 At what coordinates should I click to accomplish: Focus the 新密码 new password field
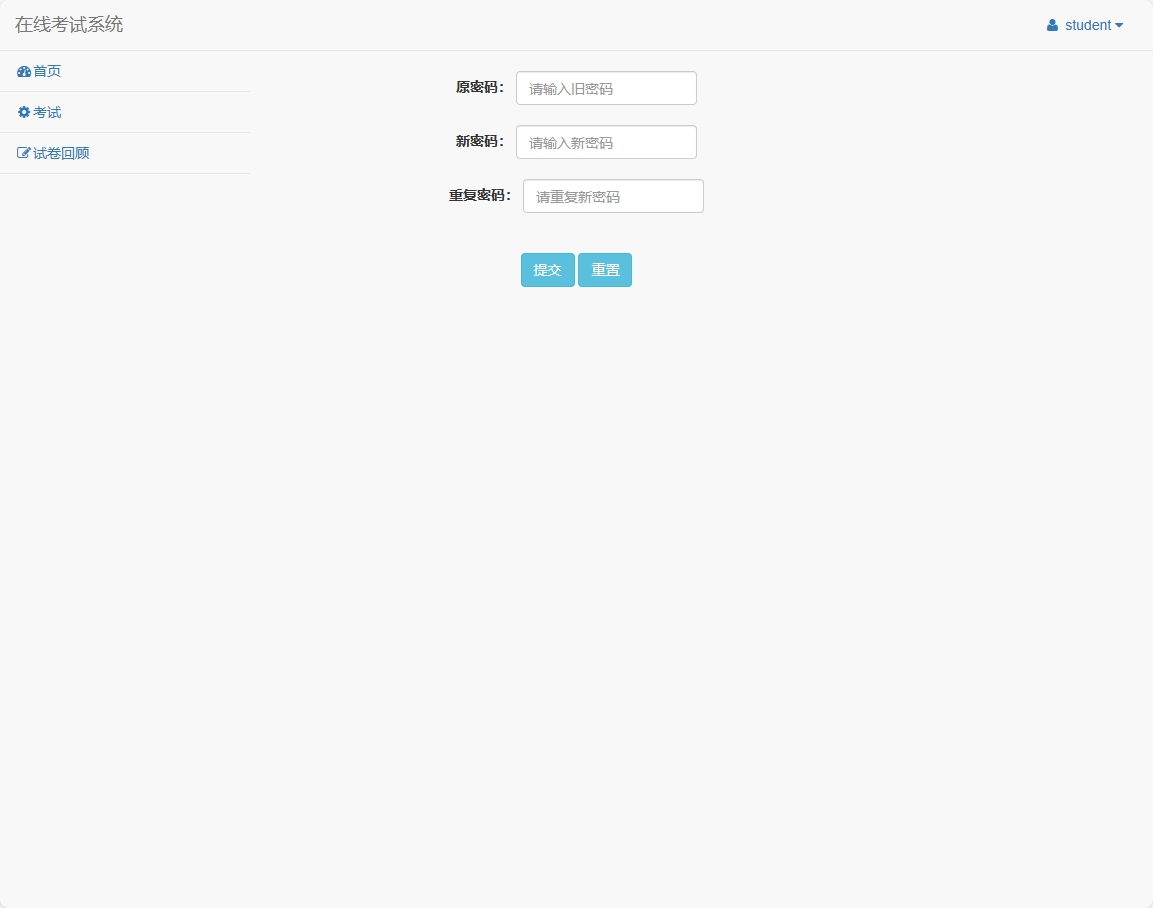(x=607, y=142)
